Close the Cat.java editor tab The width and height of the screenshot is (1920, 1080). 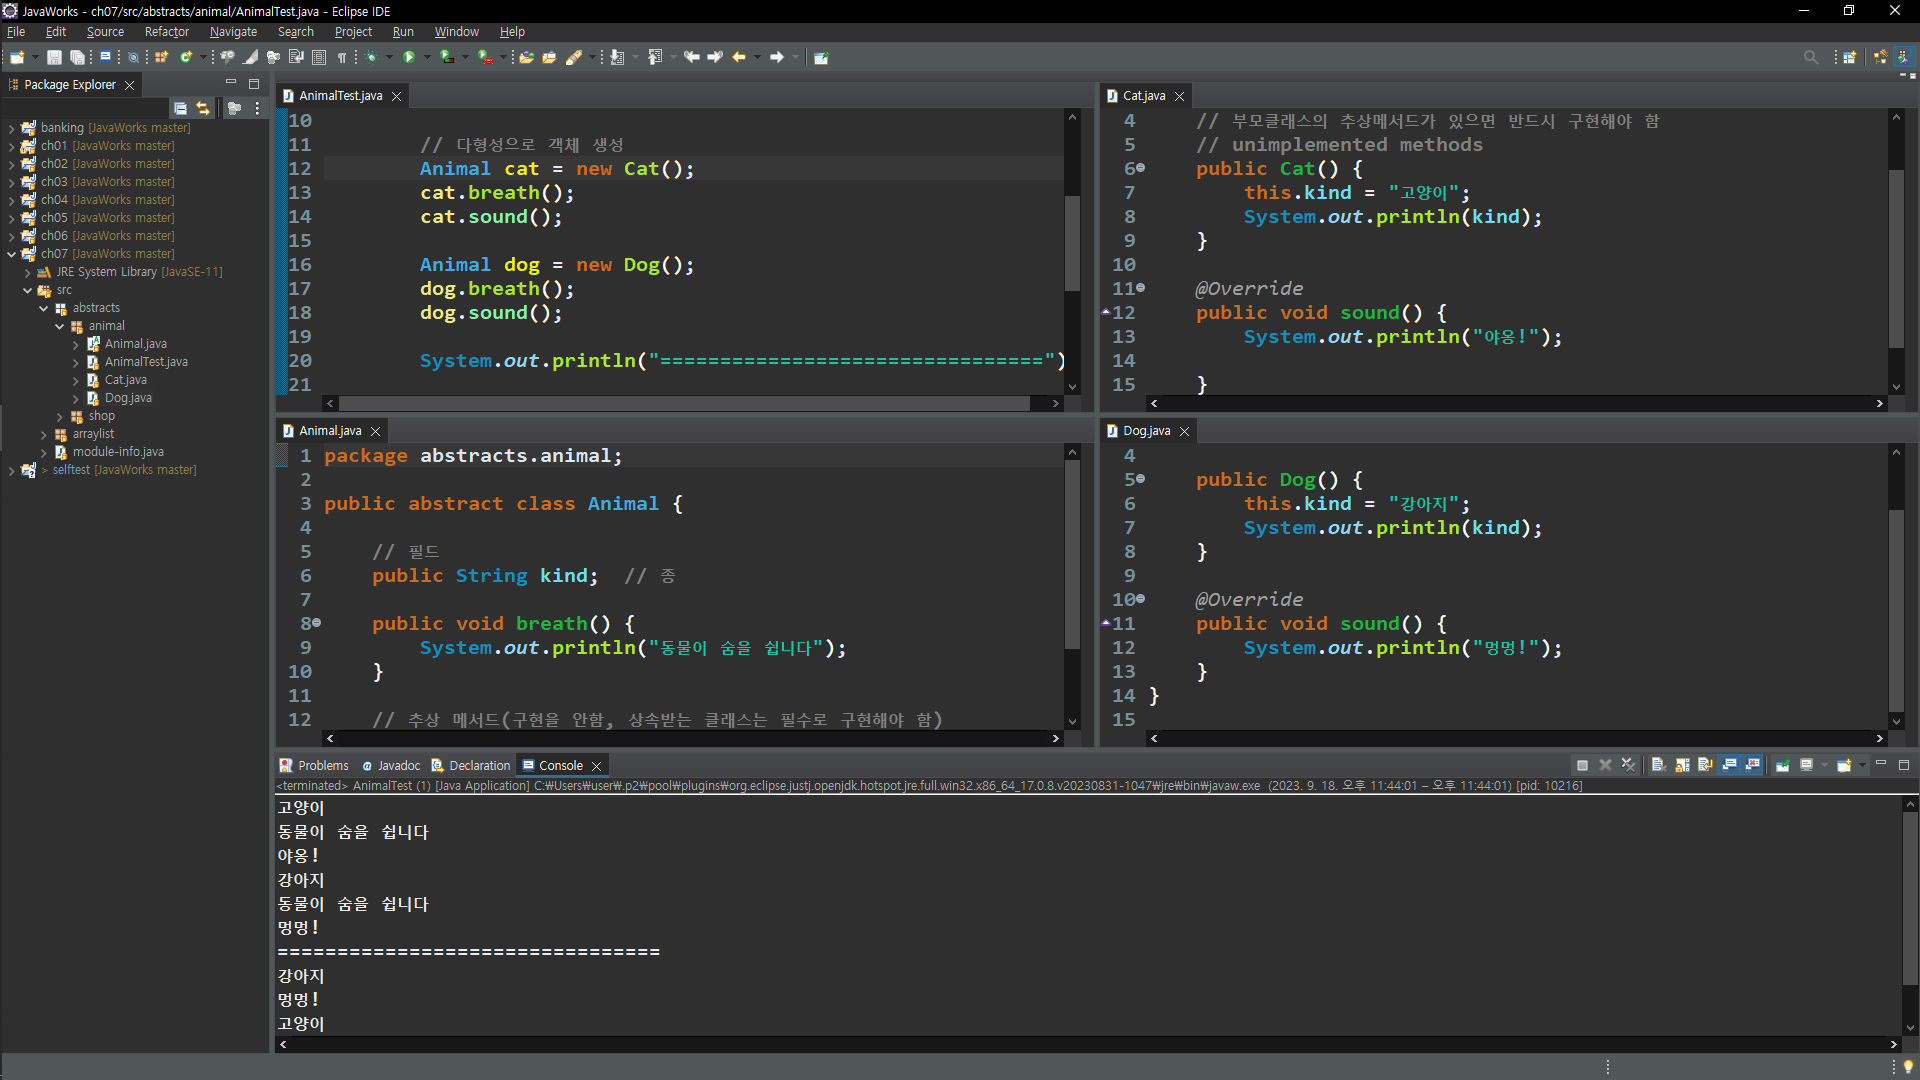coord(1180,96)
